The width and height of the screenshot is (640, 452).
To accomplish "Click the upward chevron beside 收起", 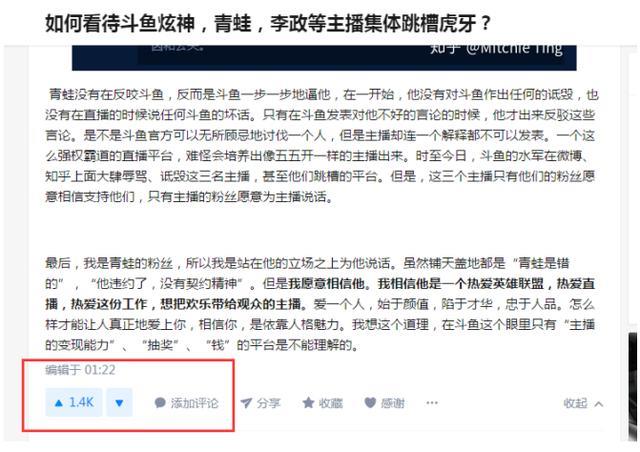I will point(599,404).
